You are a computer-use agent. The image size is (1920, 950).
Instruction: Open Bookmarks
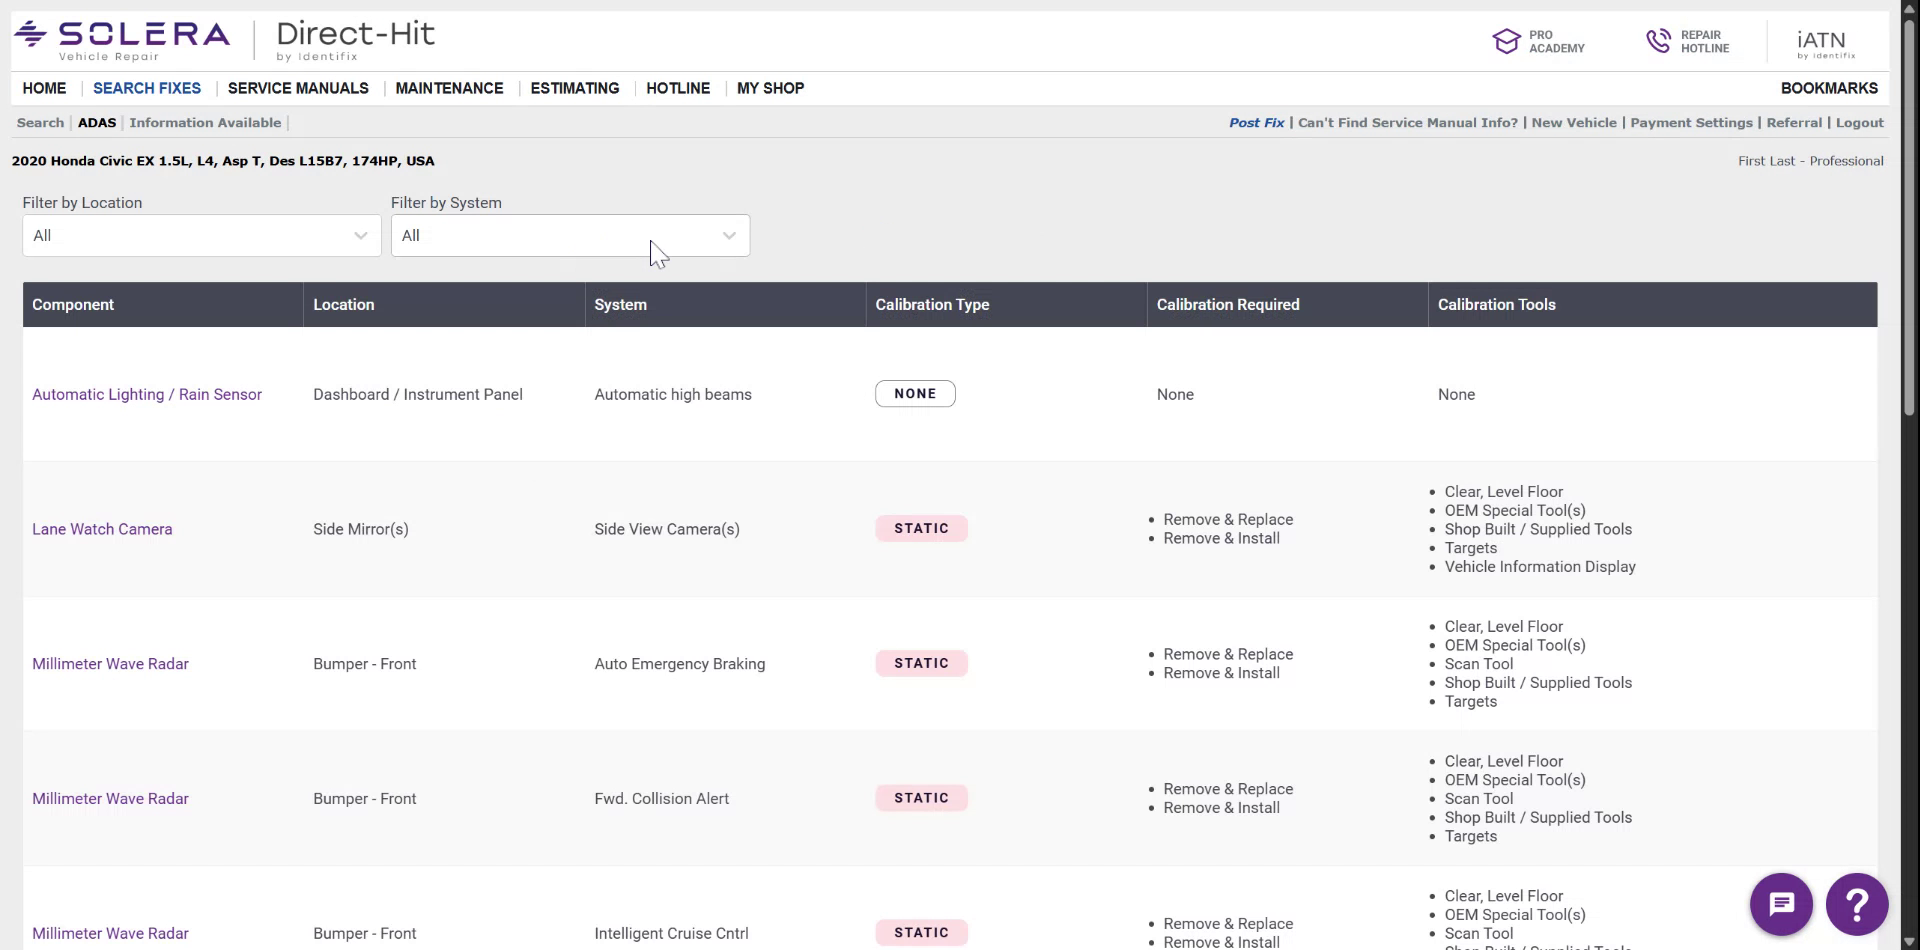tap(1829, 88)
